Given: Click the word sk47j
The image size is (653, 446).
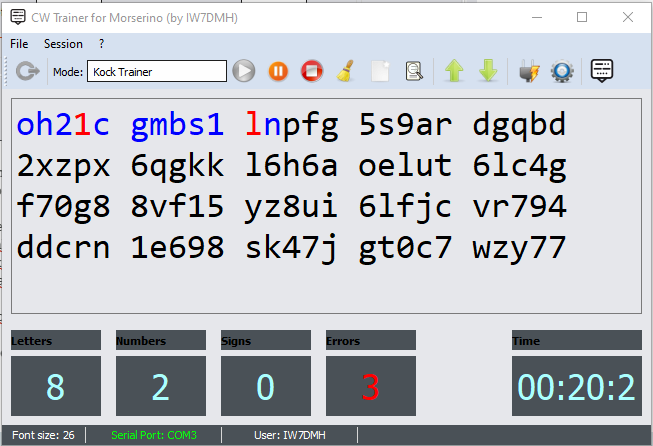Looking at the screenshot, I should click(292, 248).
